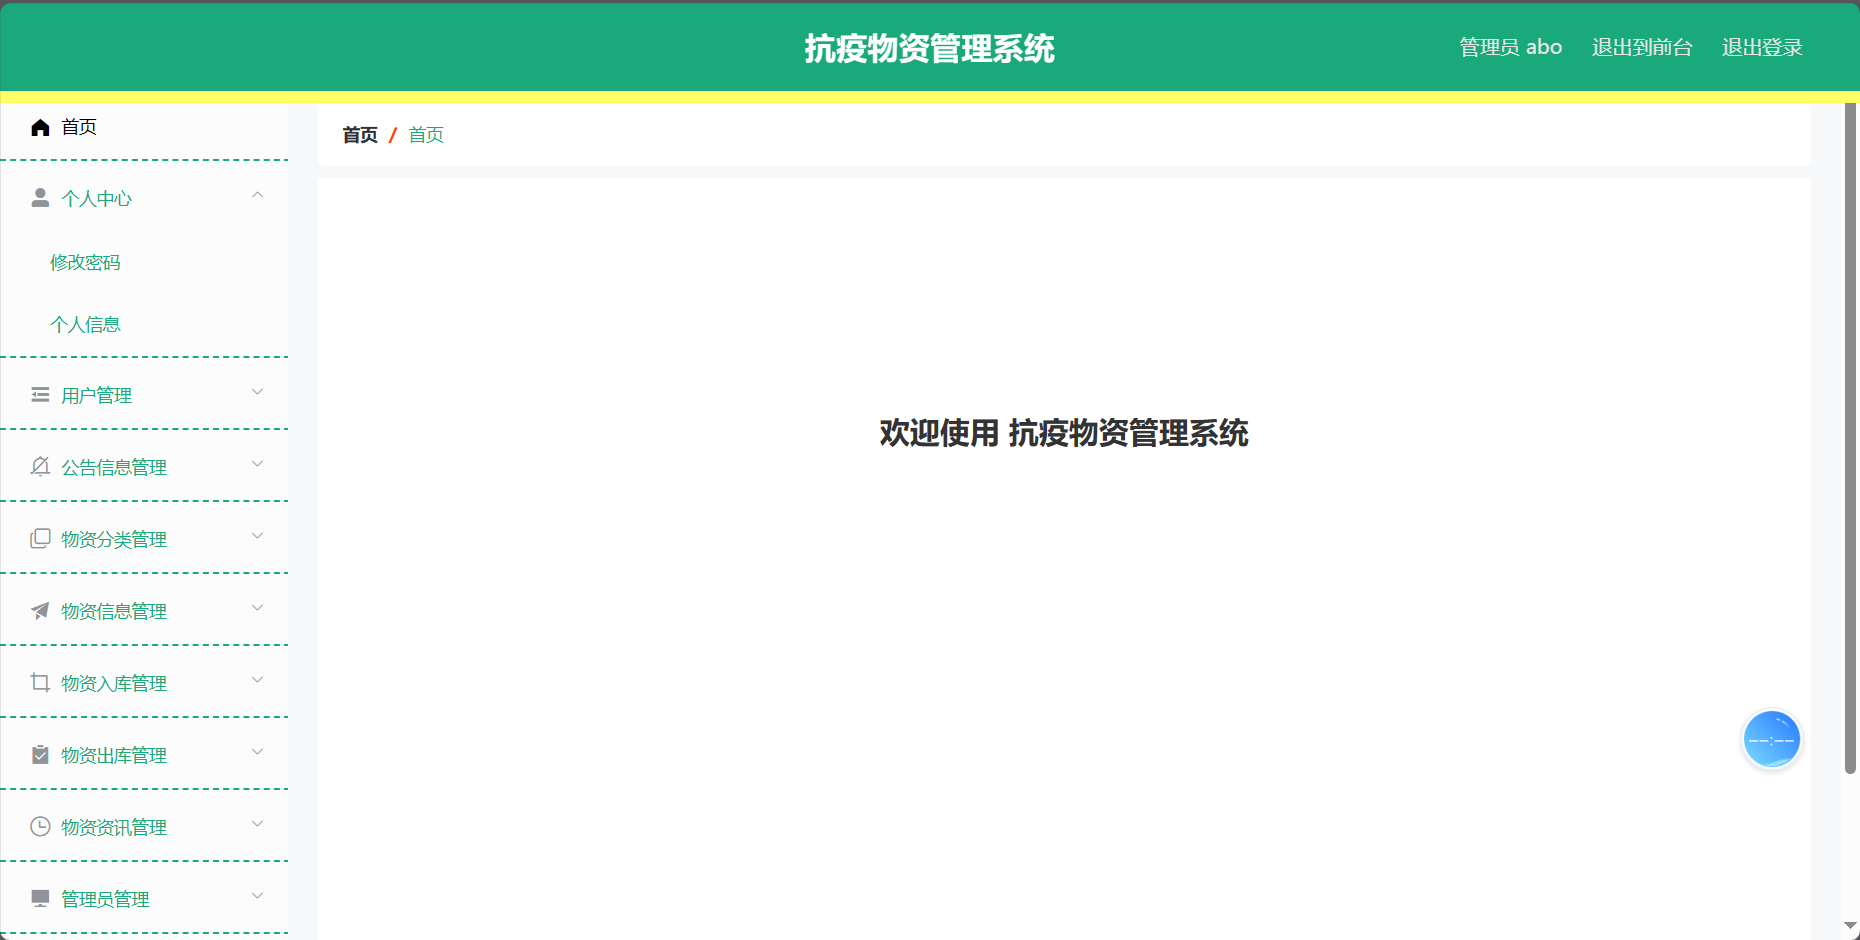The image size is (1860, 940).
Task: Select the 物资资讯管理 menu label
Action: click(114, 827)
